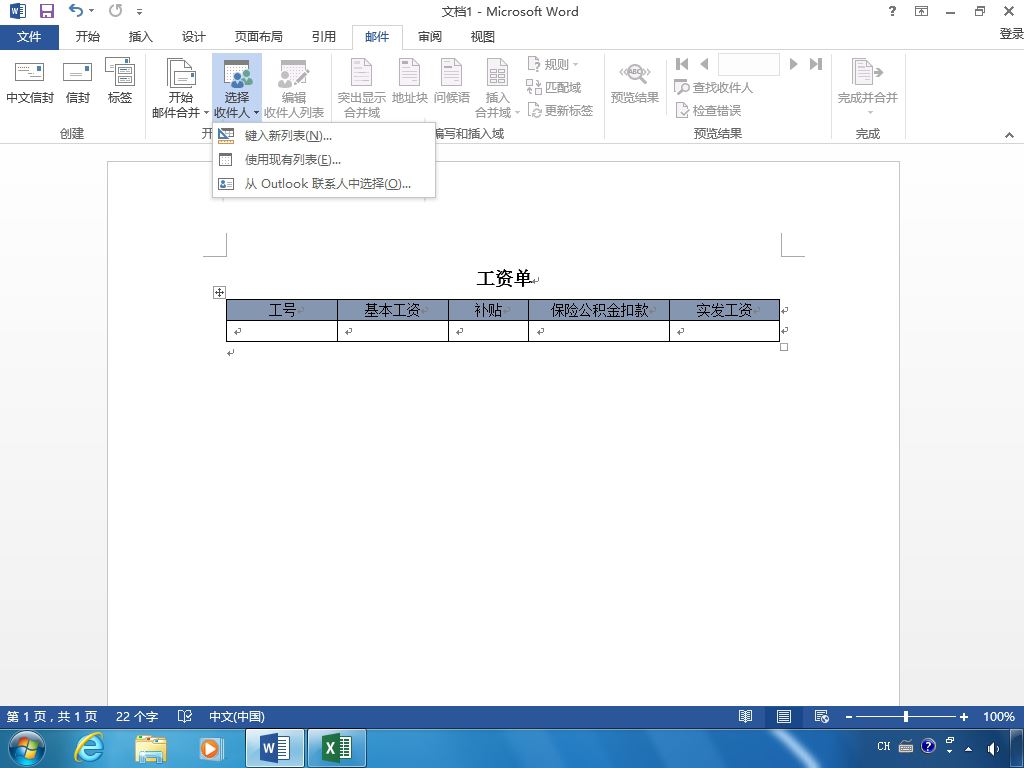This screenshot has height=768, width=1024.
Task: Click the page count in status bar
Action: coord(52,716)
